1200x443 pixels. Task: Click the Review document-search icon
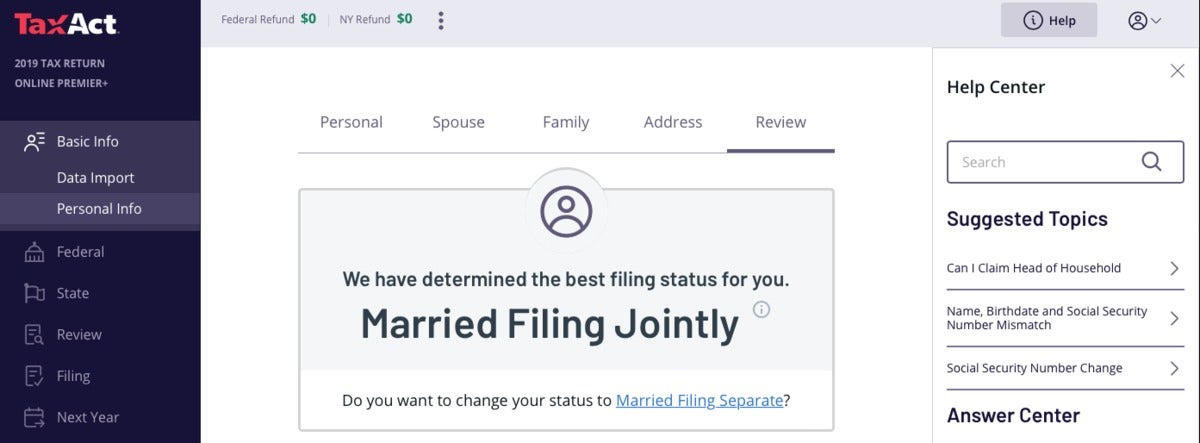coord(35,335)
